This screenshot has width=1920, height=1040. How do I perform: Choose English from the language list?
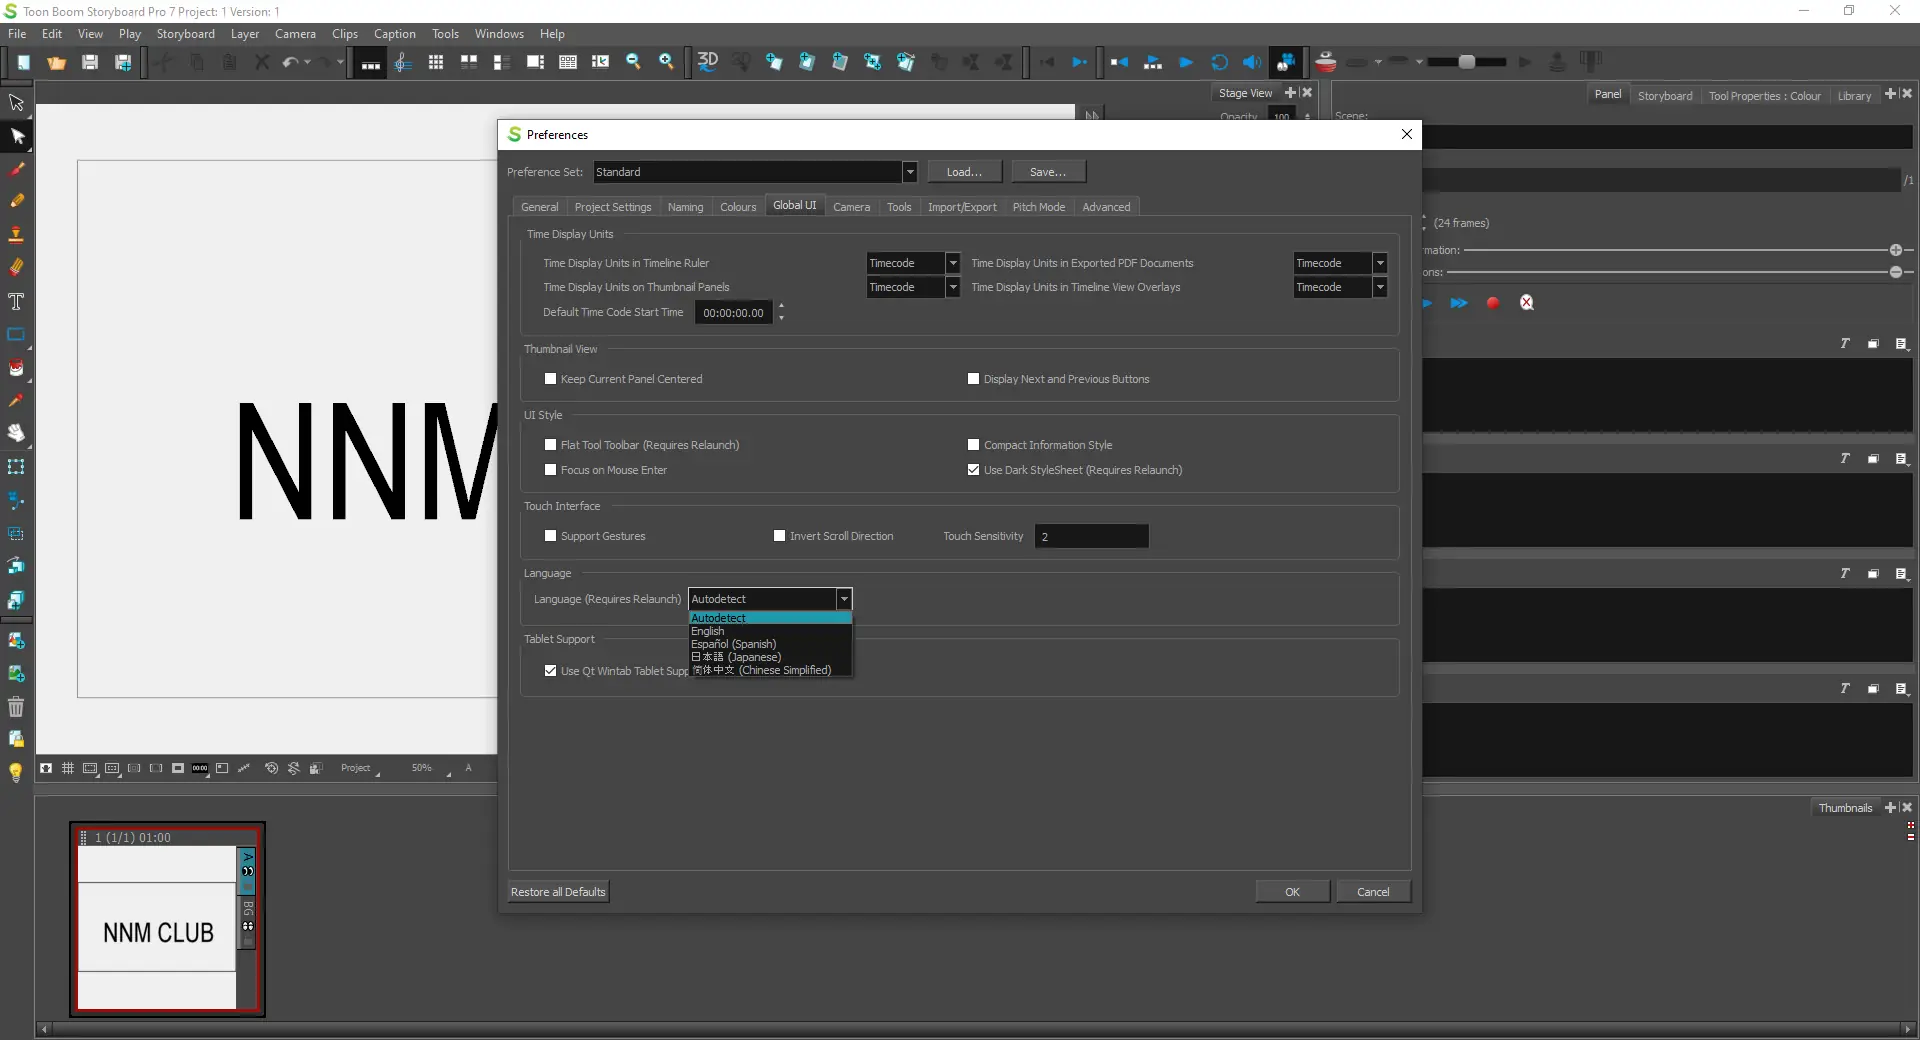[770, 631]
